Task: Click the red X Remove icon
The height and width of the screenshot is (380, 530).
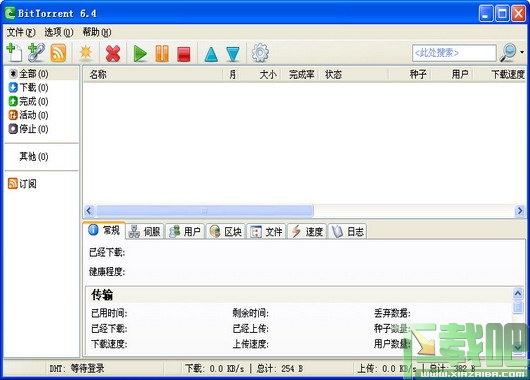Action: (x=113, y=53)
